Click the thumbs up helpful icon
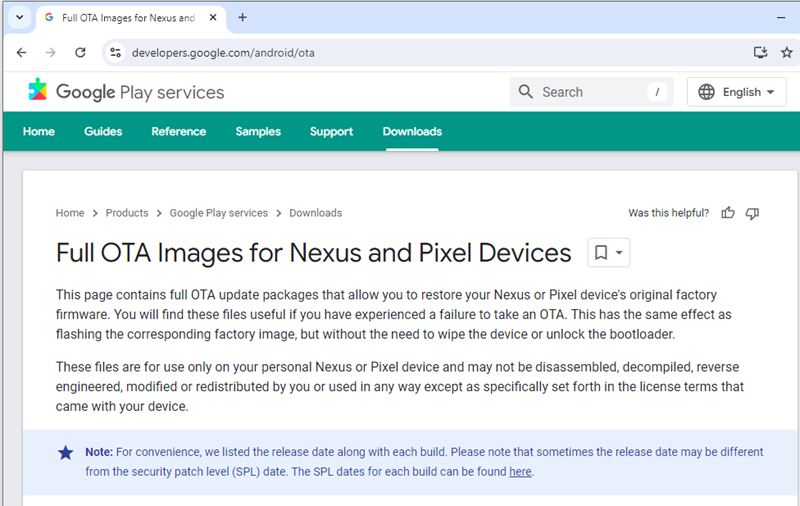This screenshot has width=800, height=506. point(728,213)
